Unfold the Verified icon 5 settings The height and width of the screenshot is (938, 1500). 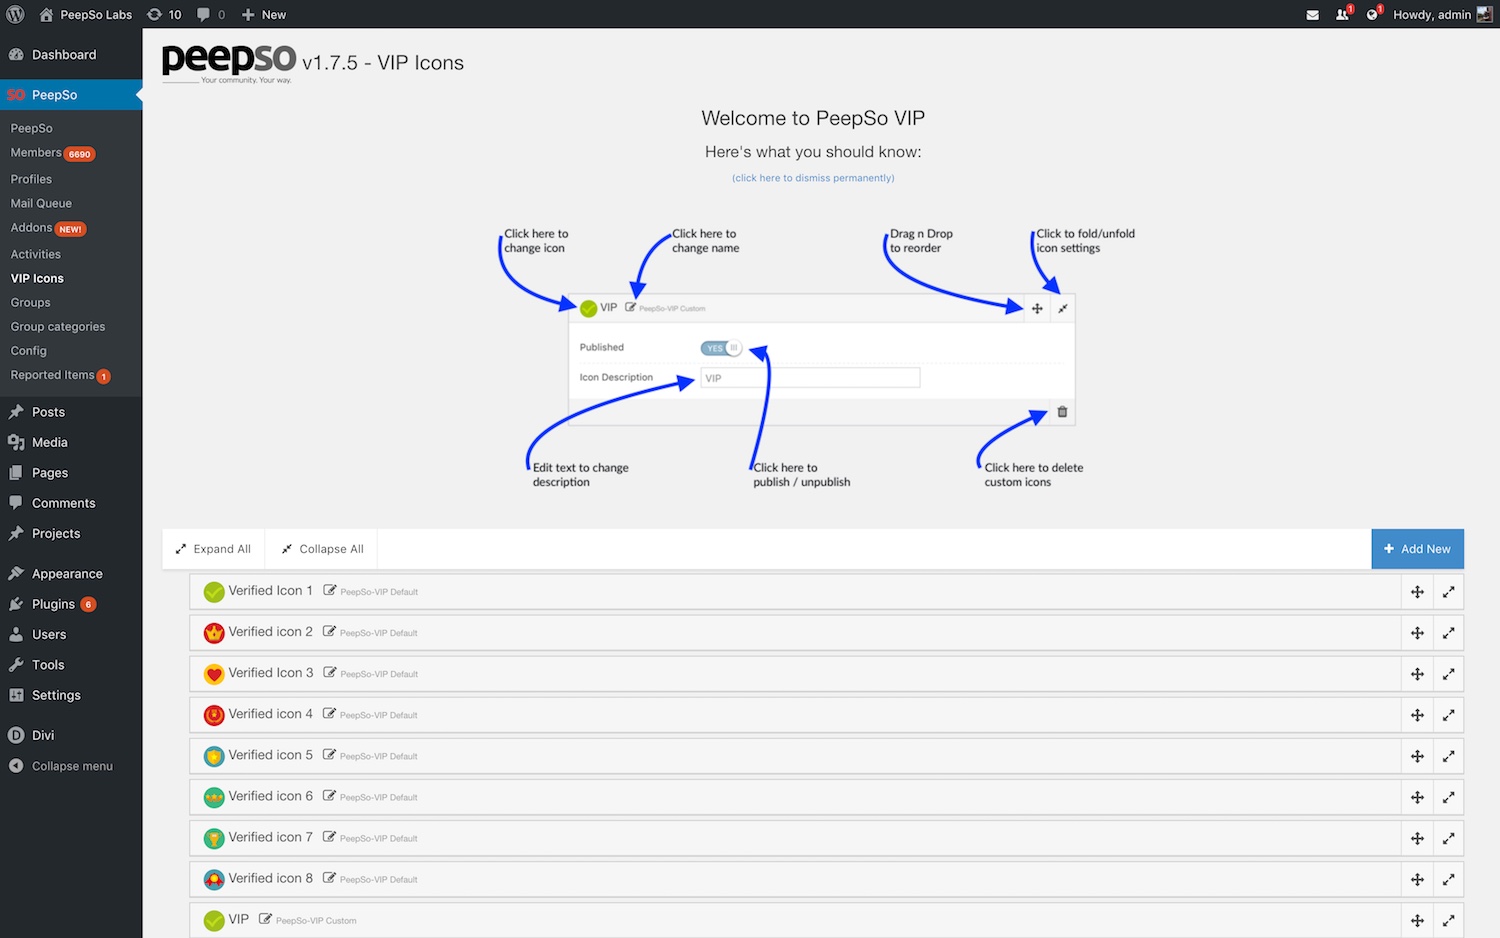tap(1448, 756)
